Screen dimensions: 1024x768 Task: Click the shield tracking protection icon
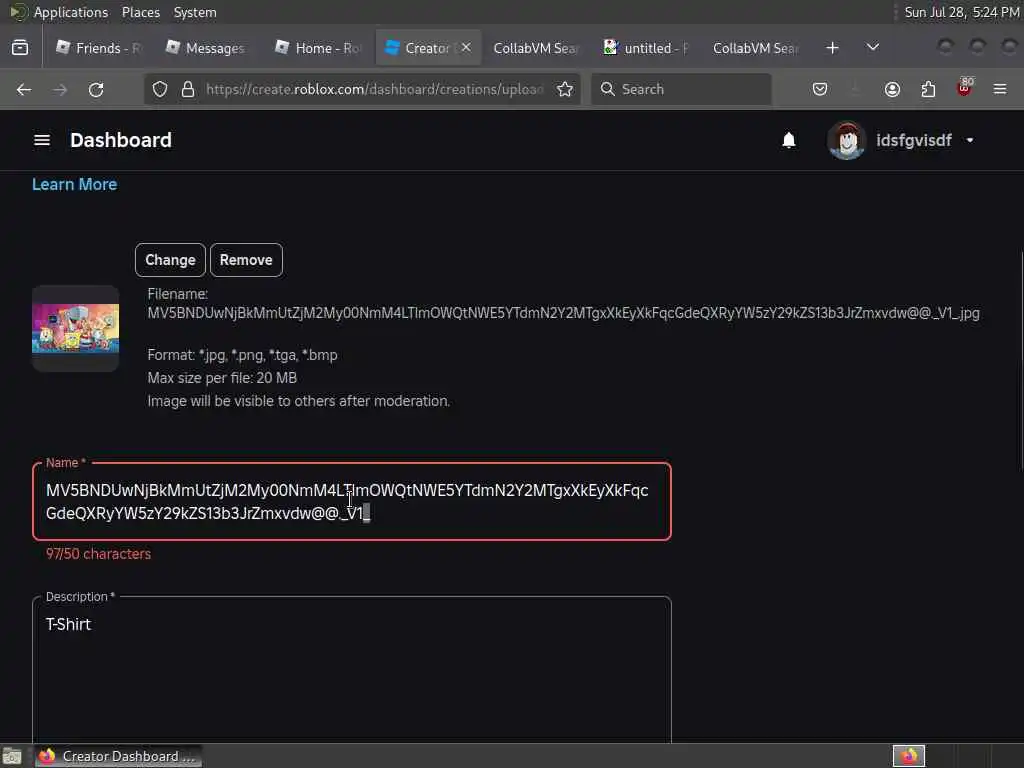(160, 89)
